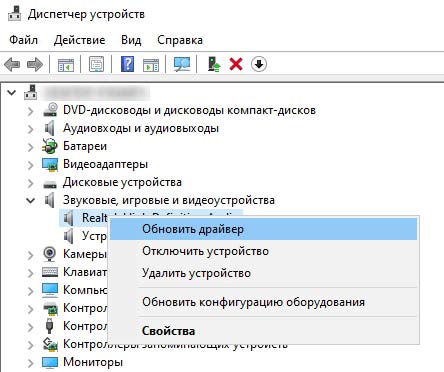444x372 pixels.
Task: Scan for hardware changes monitor icon
Action: pos(182,64)
